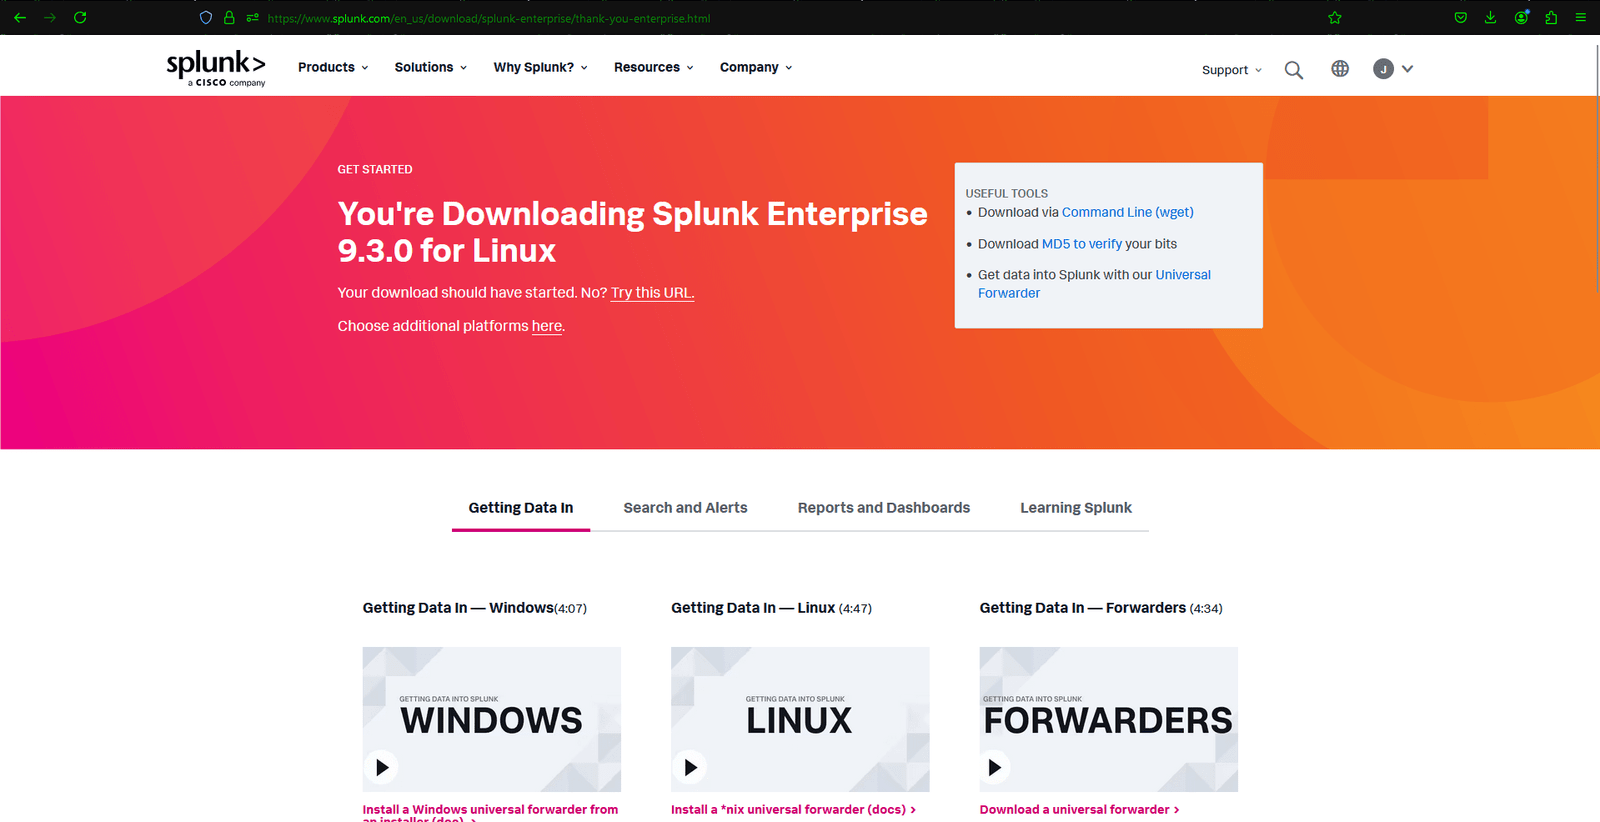Image resolution: width=1600 pixels, height=822 pixels.
Task: Click the browser forward arrow
Action: tap(50, 18)
